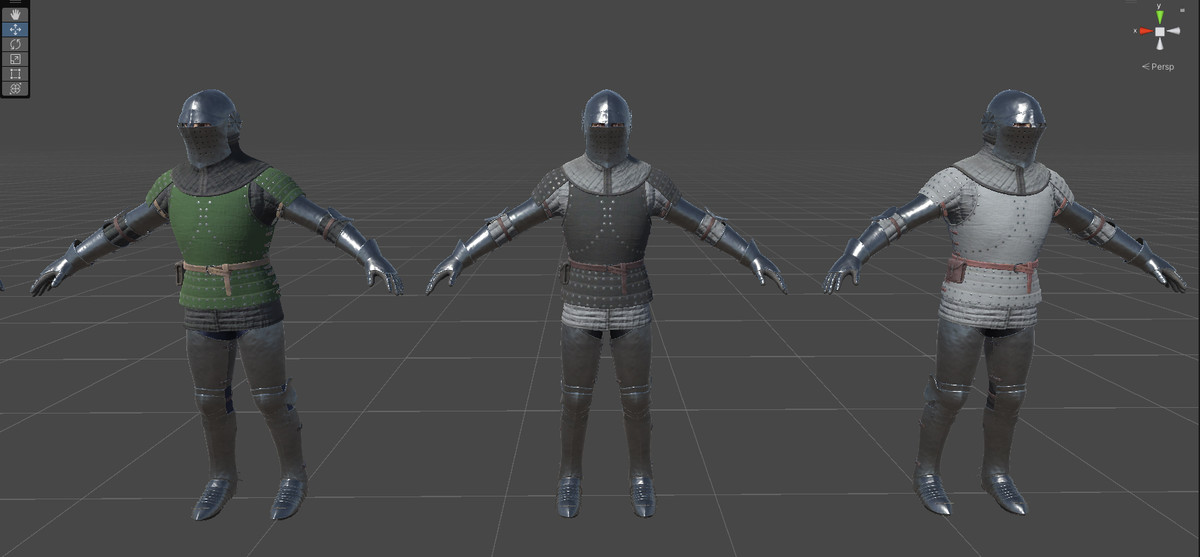Click the scene gizmo center cube
The width and height of the screenshot is (1200, 557).
click(1160, 31)
